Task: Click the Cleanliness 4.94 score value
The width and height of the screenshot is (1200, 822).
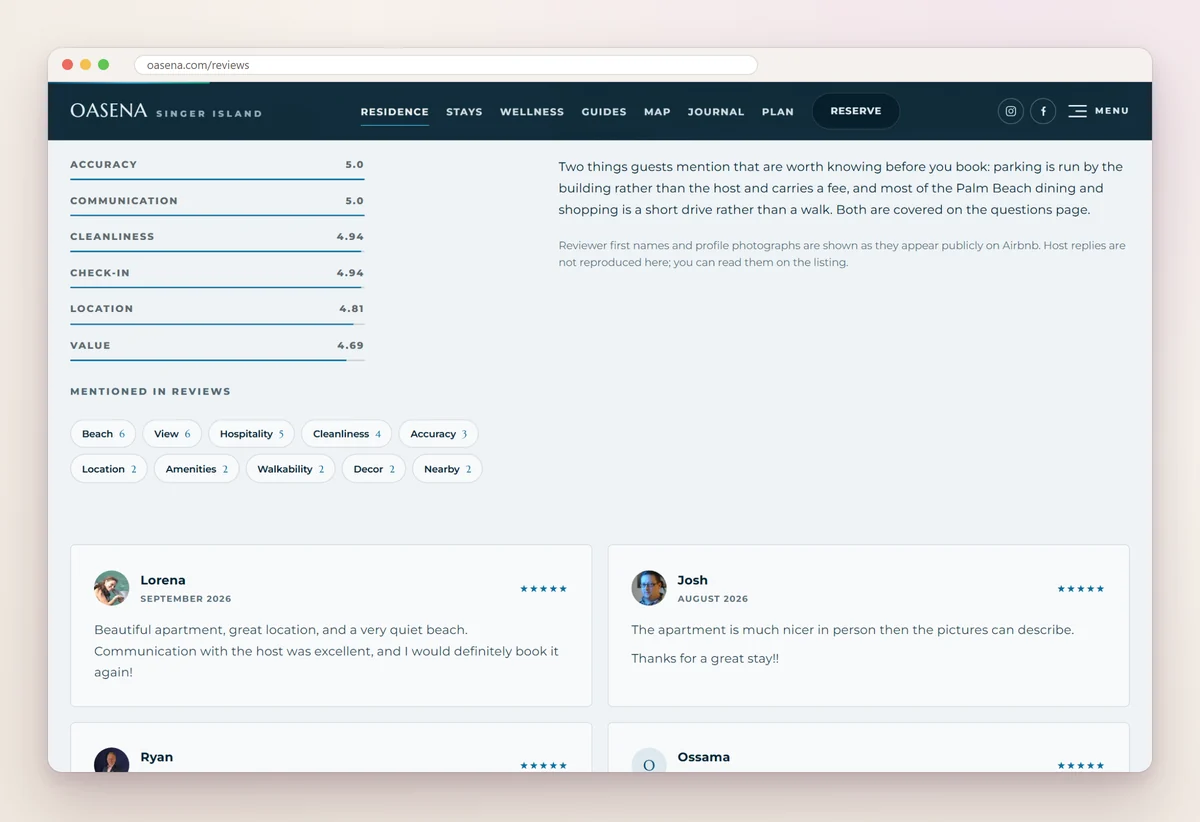Action: click(x=350, y=237)
